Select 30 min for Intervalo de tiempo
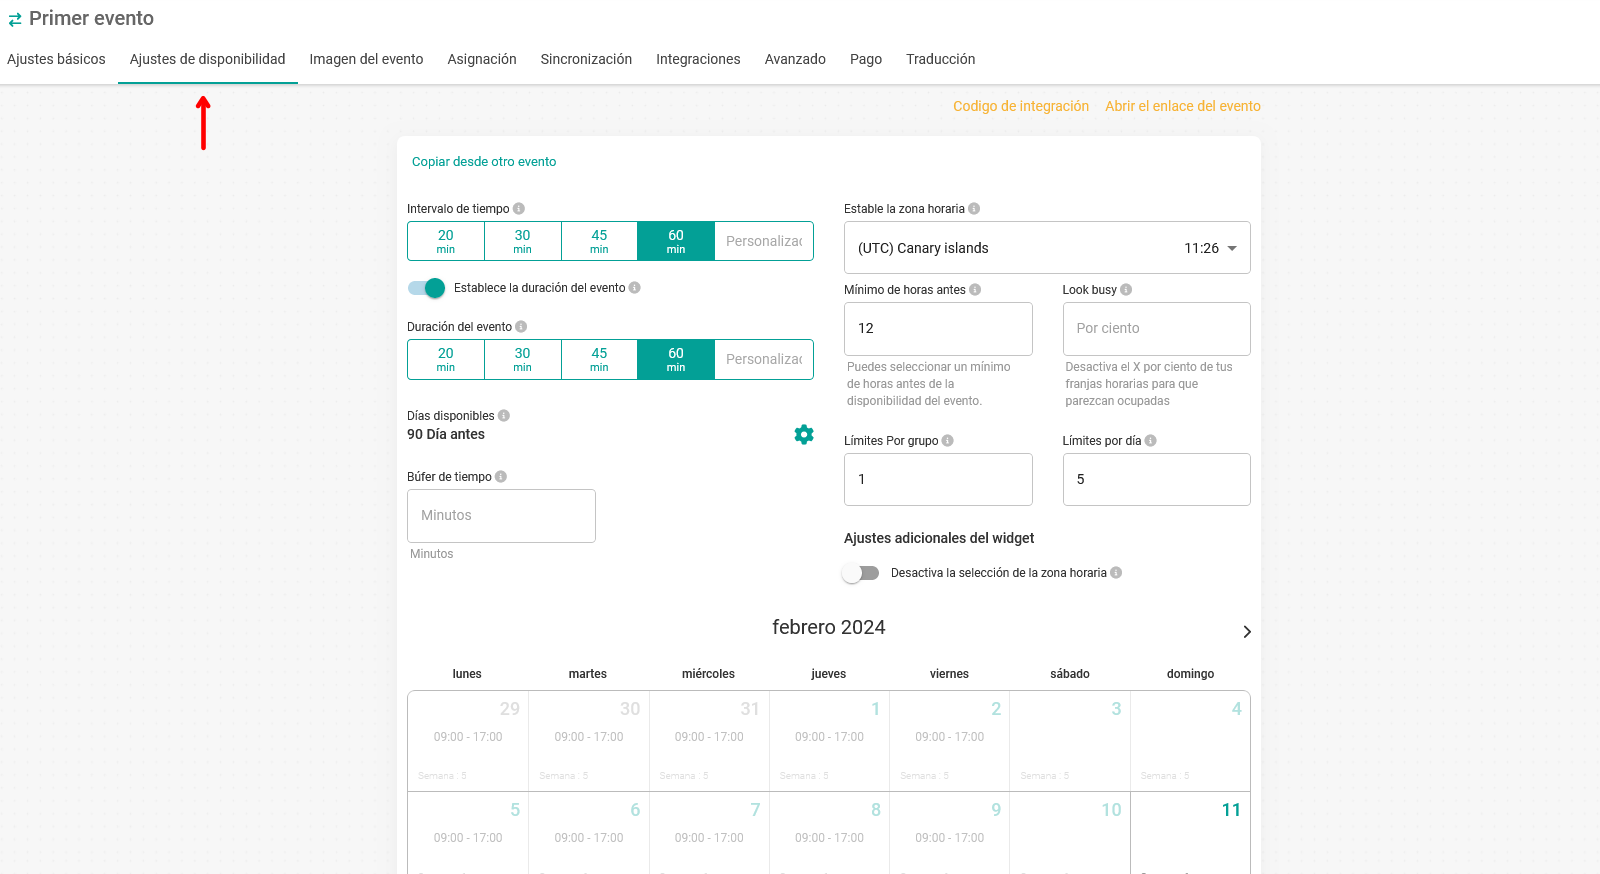Screen dimensions: 1600x874 (522, 241)
